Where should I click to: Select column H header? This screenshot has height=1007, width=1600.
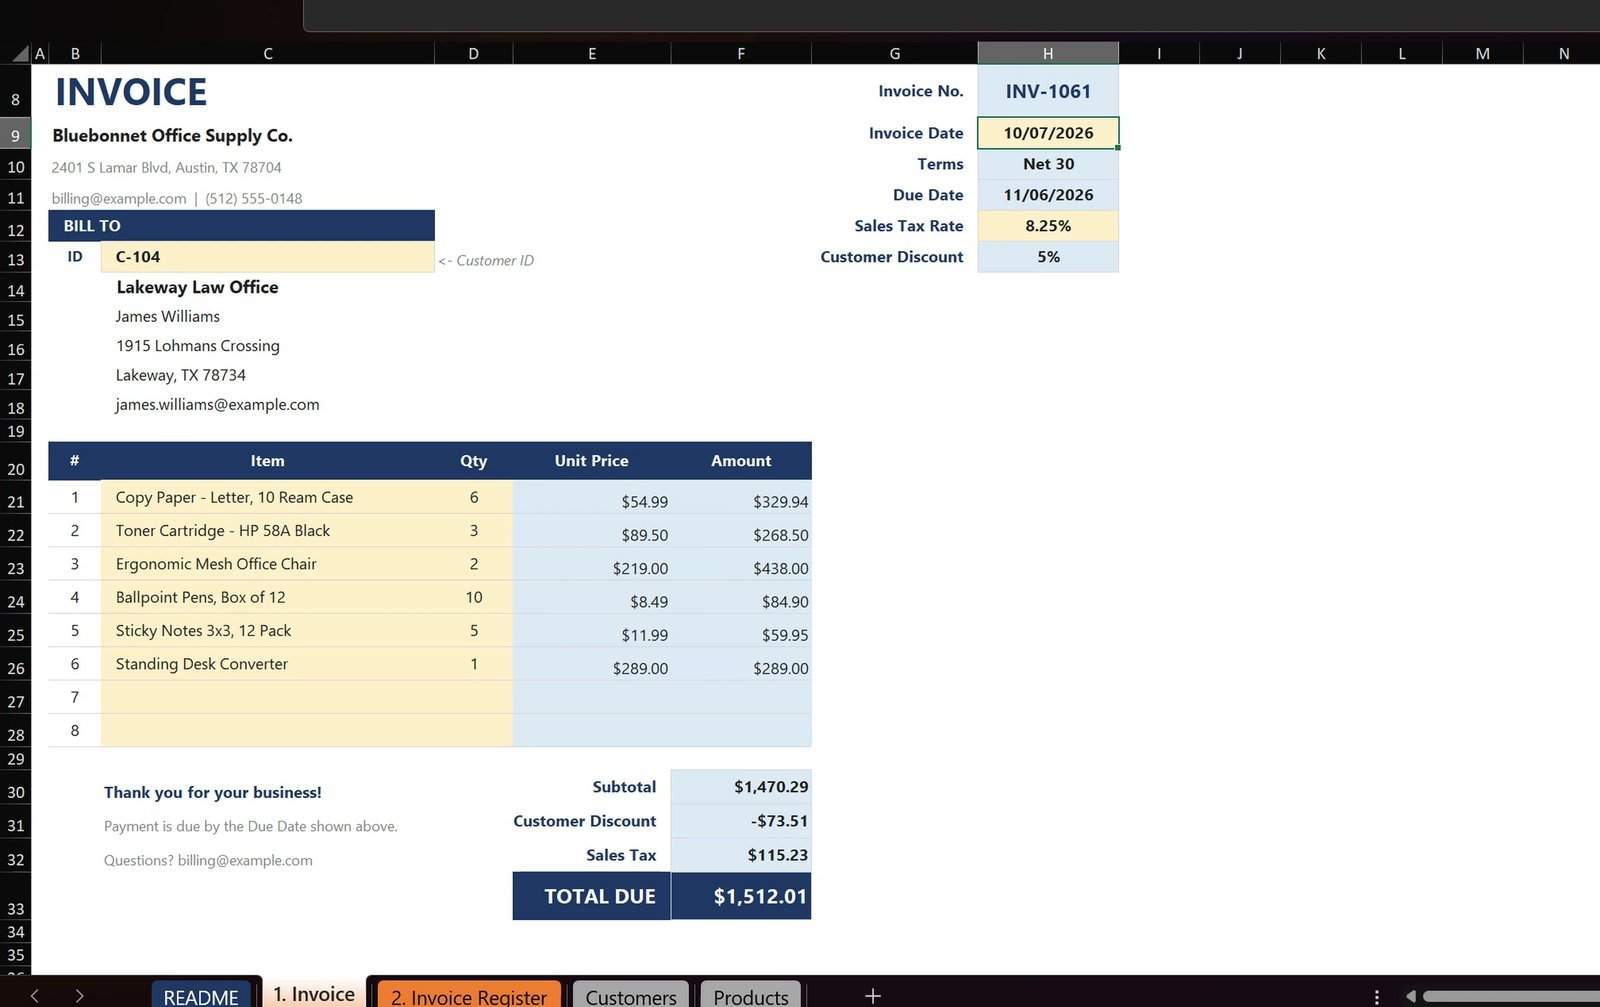[1048, 53]
